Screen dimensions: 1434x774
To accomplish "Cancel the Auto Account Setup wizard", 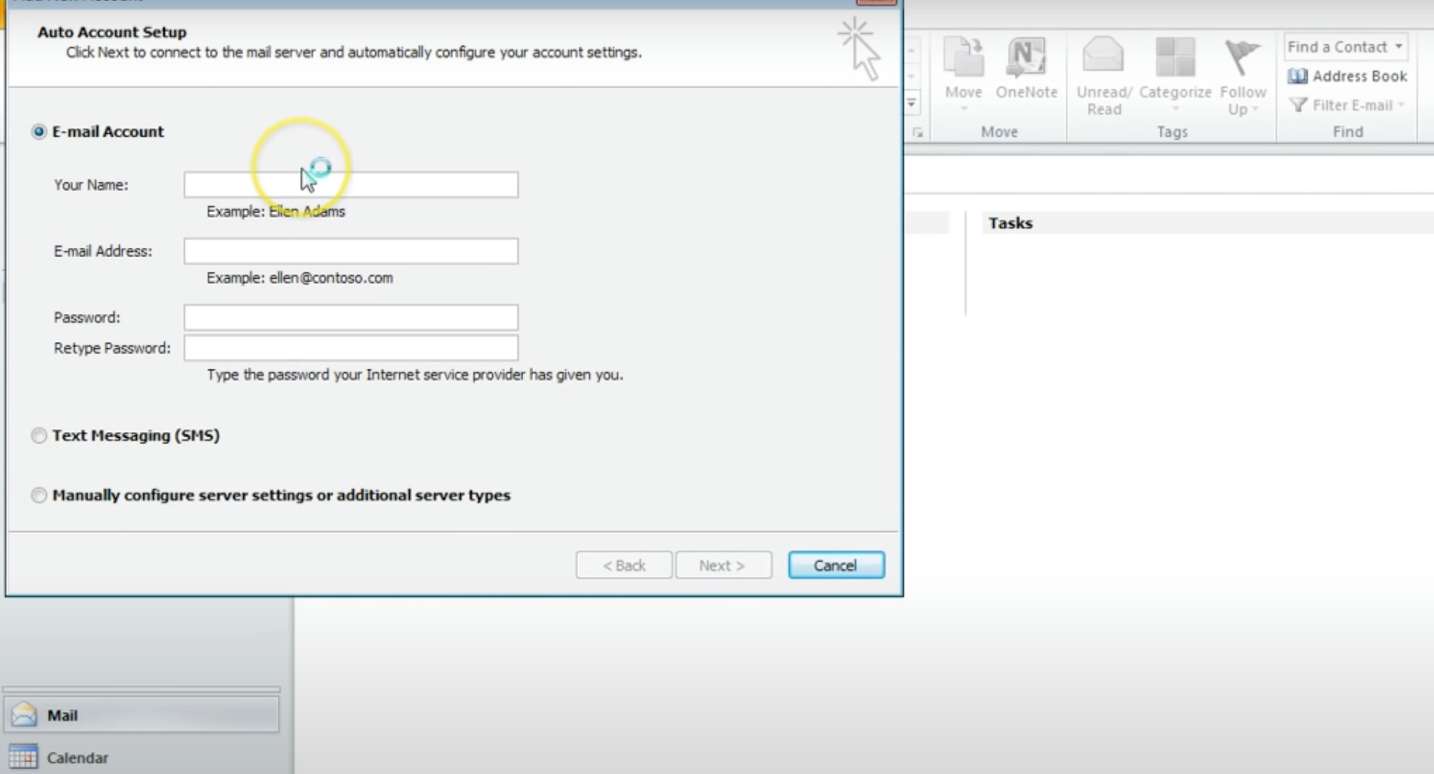I will point(836,564).
